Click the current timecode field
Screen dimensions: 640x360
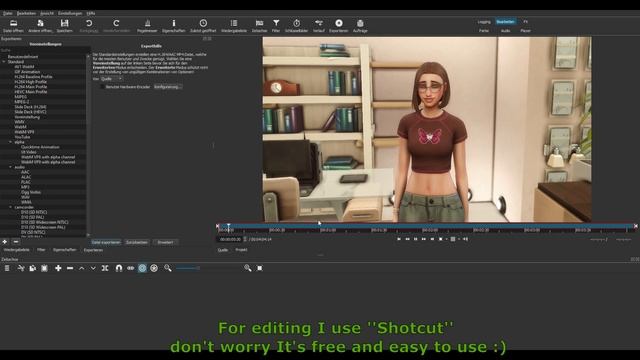click(x=231, y=239)
